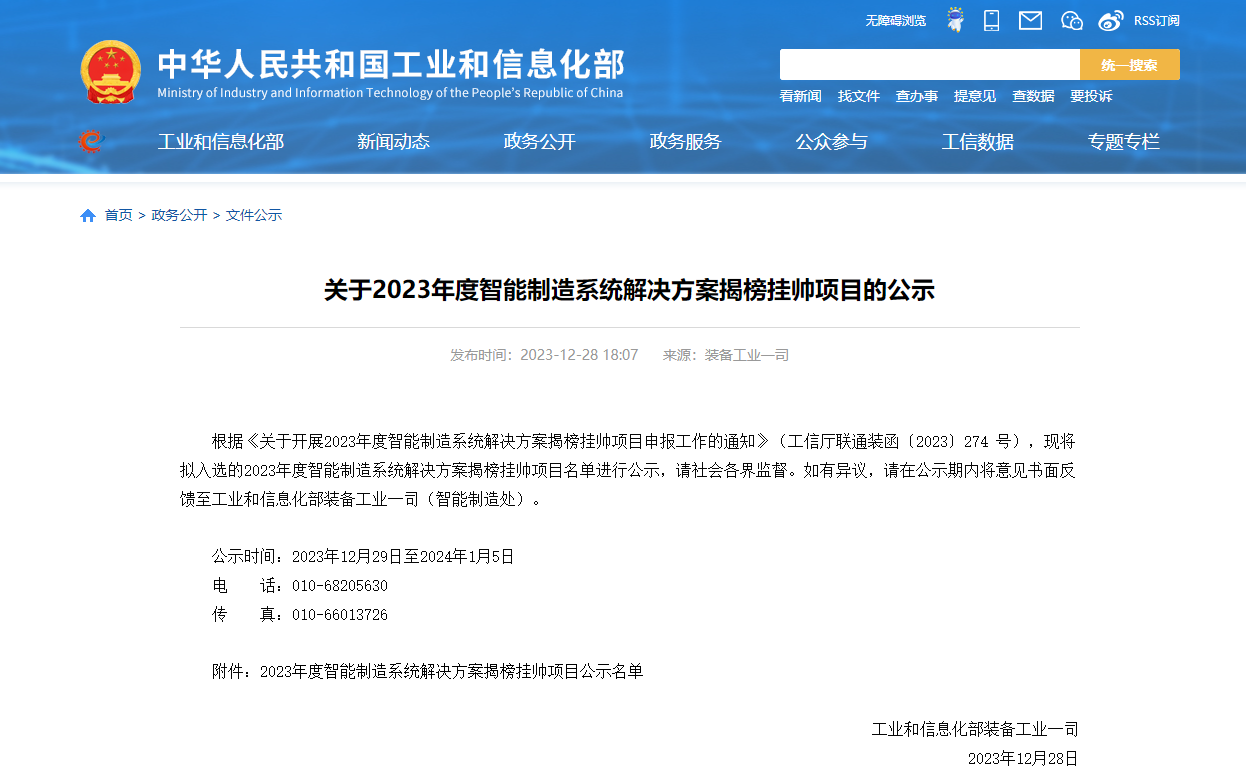
Task: Open 公众参与 in the main navigation
Action: [831, 142]
